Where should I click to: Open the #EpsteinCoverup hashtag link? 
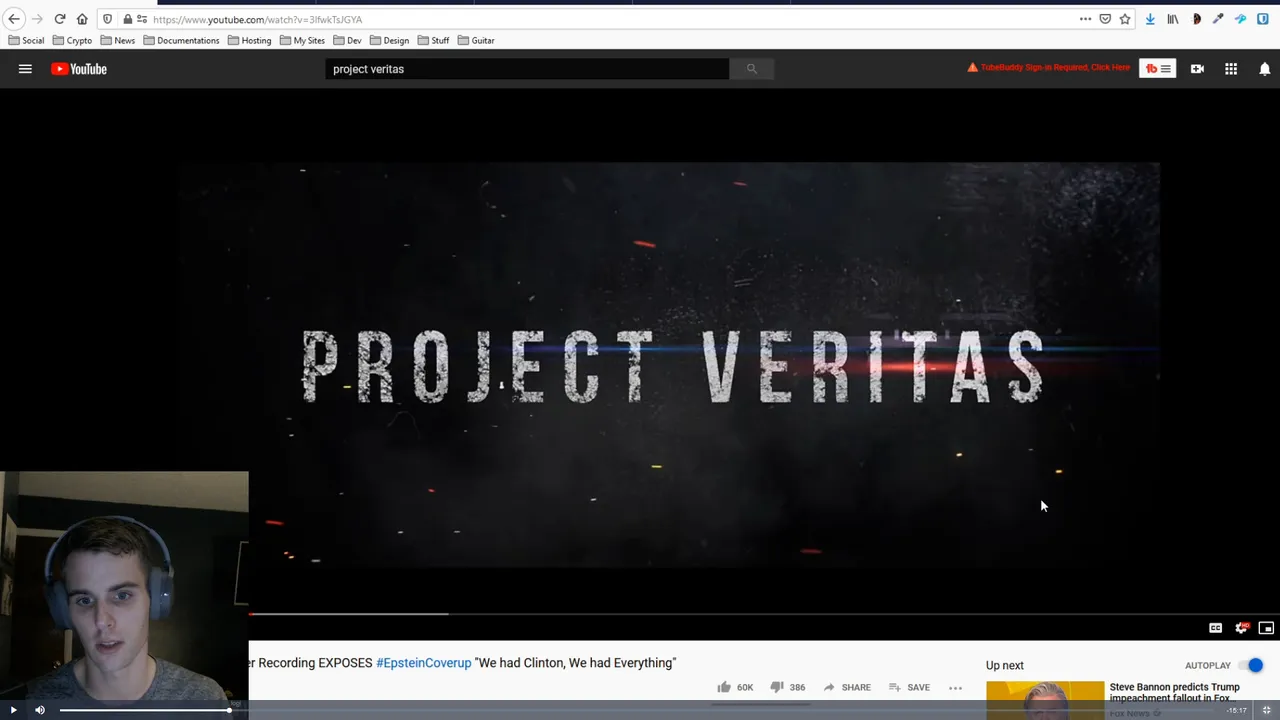click(x=423, y=663)
